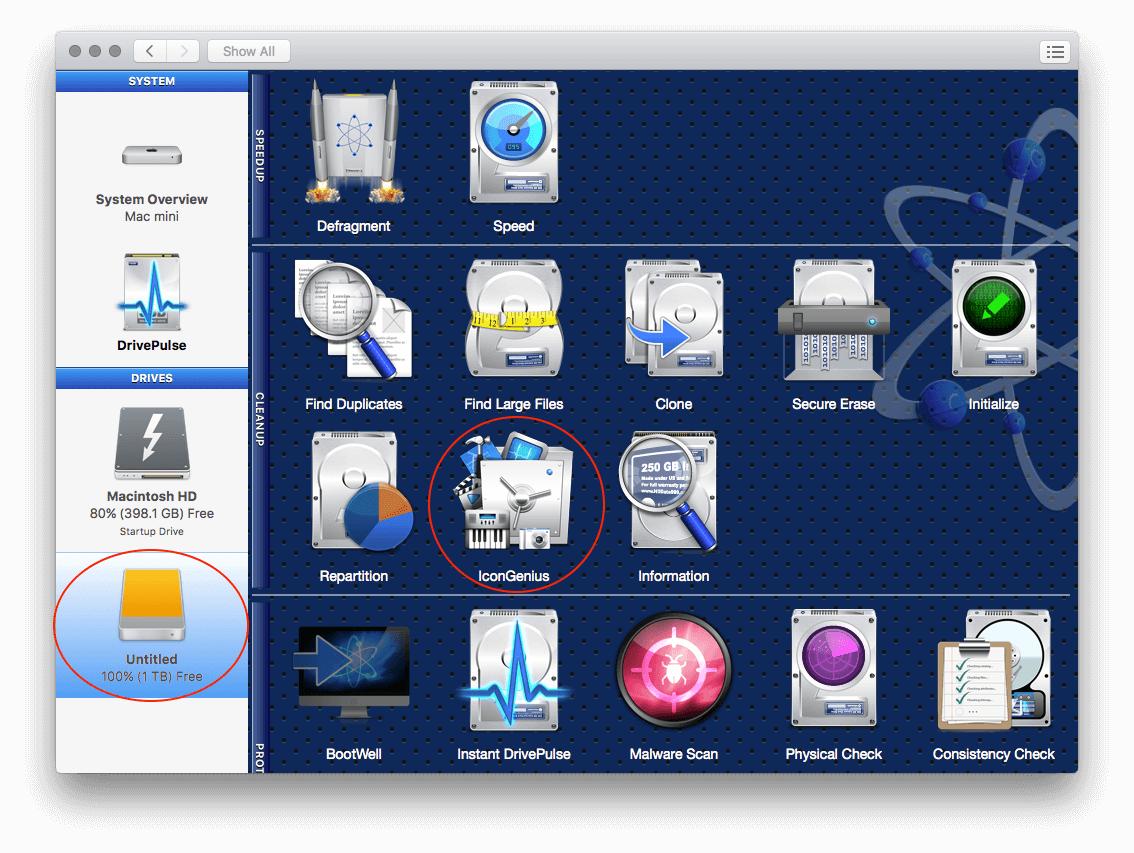Select the Defragment tool

pyautogui.click(x=353, y=145)
